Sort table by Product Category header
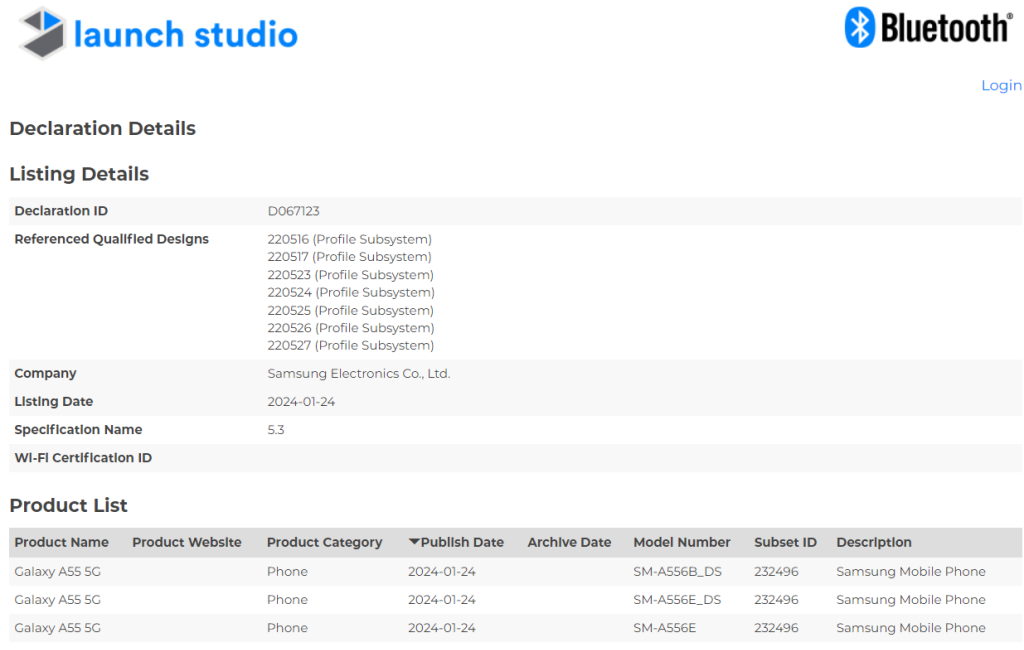The width and height of the screenshot is (1024, 650). click(324, 543)
